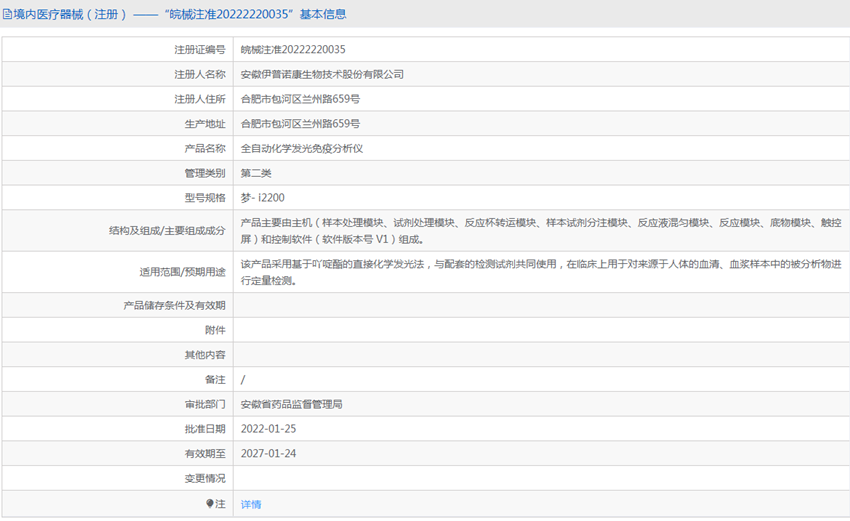The height and width of the screenshot is (521, 850).
Task: Select expiry date 2027-01-24
Action: pos(268,454)
